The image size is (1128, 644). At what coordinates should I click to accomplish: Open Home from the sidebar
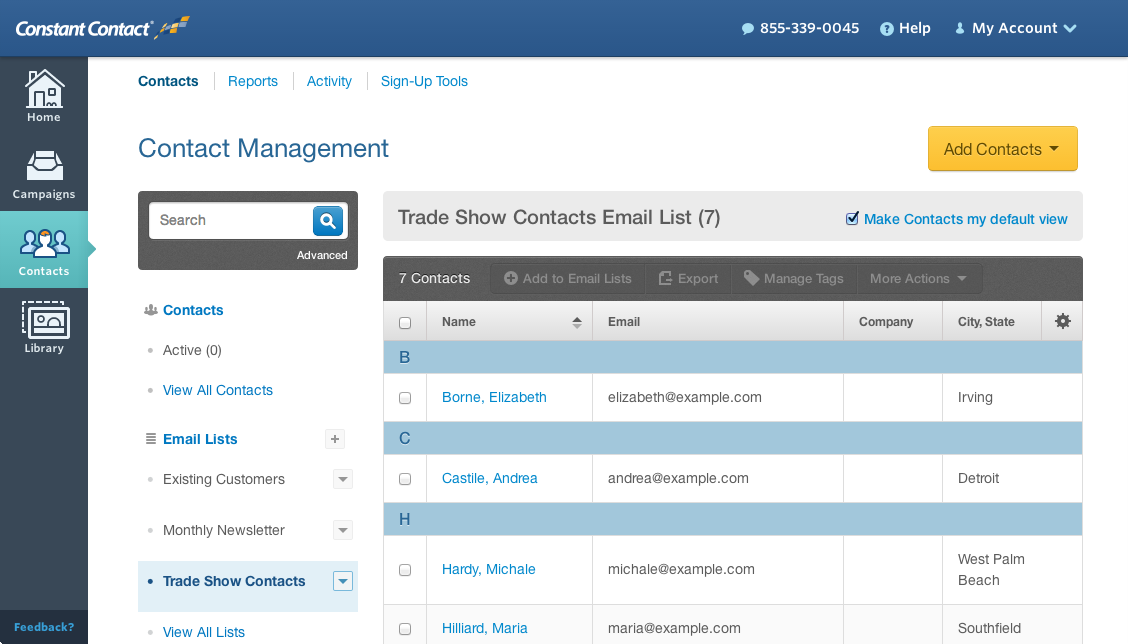(44, 96)
